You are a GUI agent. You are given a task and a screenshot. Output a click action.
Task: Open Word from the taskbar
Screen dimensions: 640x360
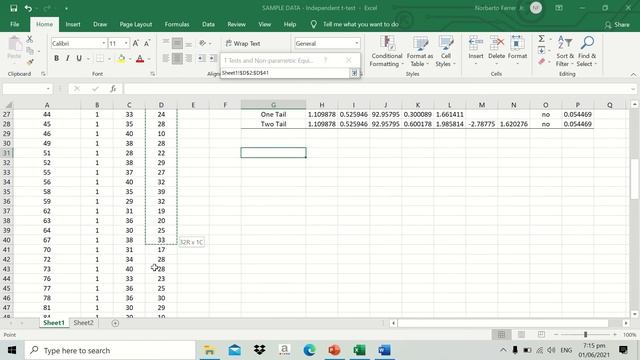click(x=384, y=350)
